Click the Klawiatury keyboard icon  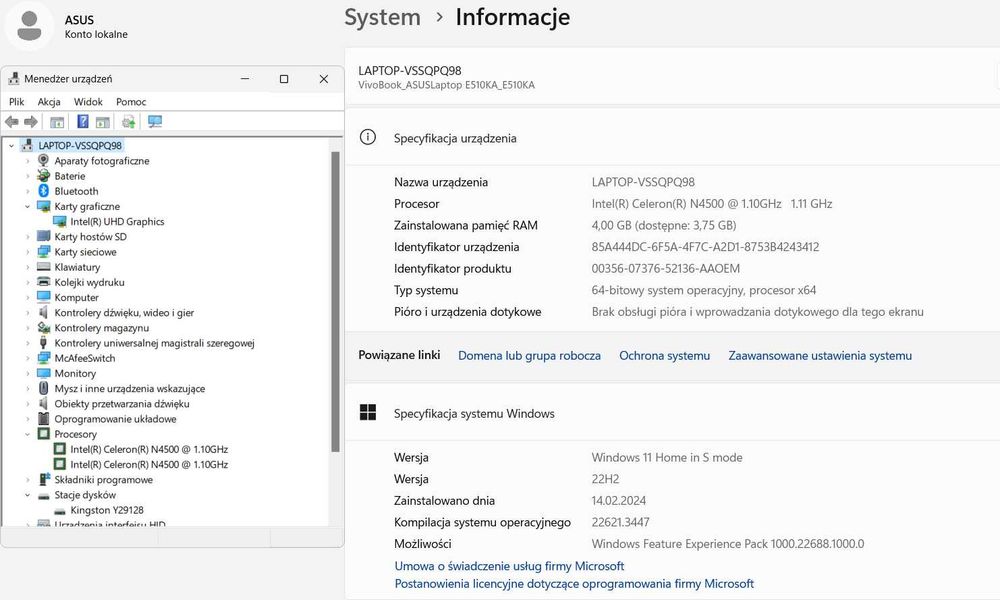pos(43,267)
